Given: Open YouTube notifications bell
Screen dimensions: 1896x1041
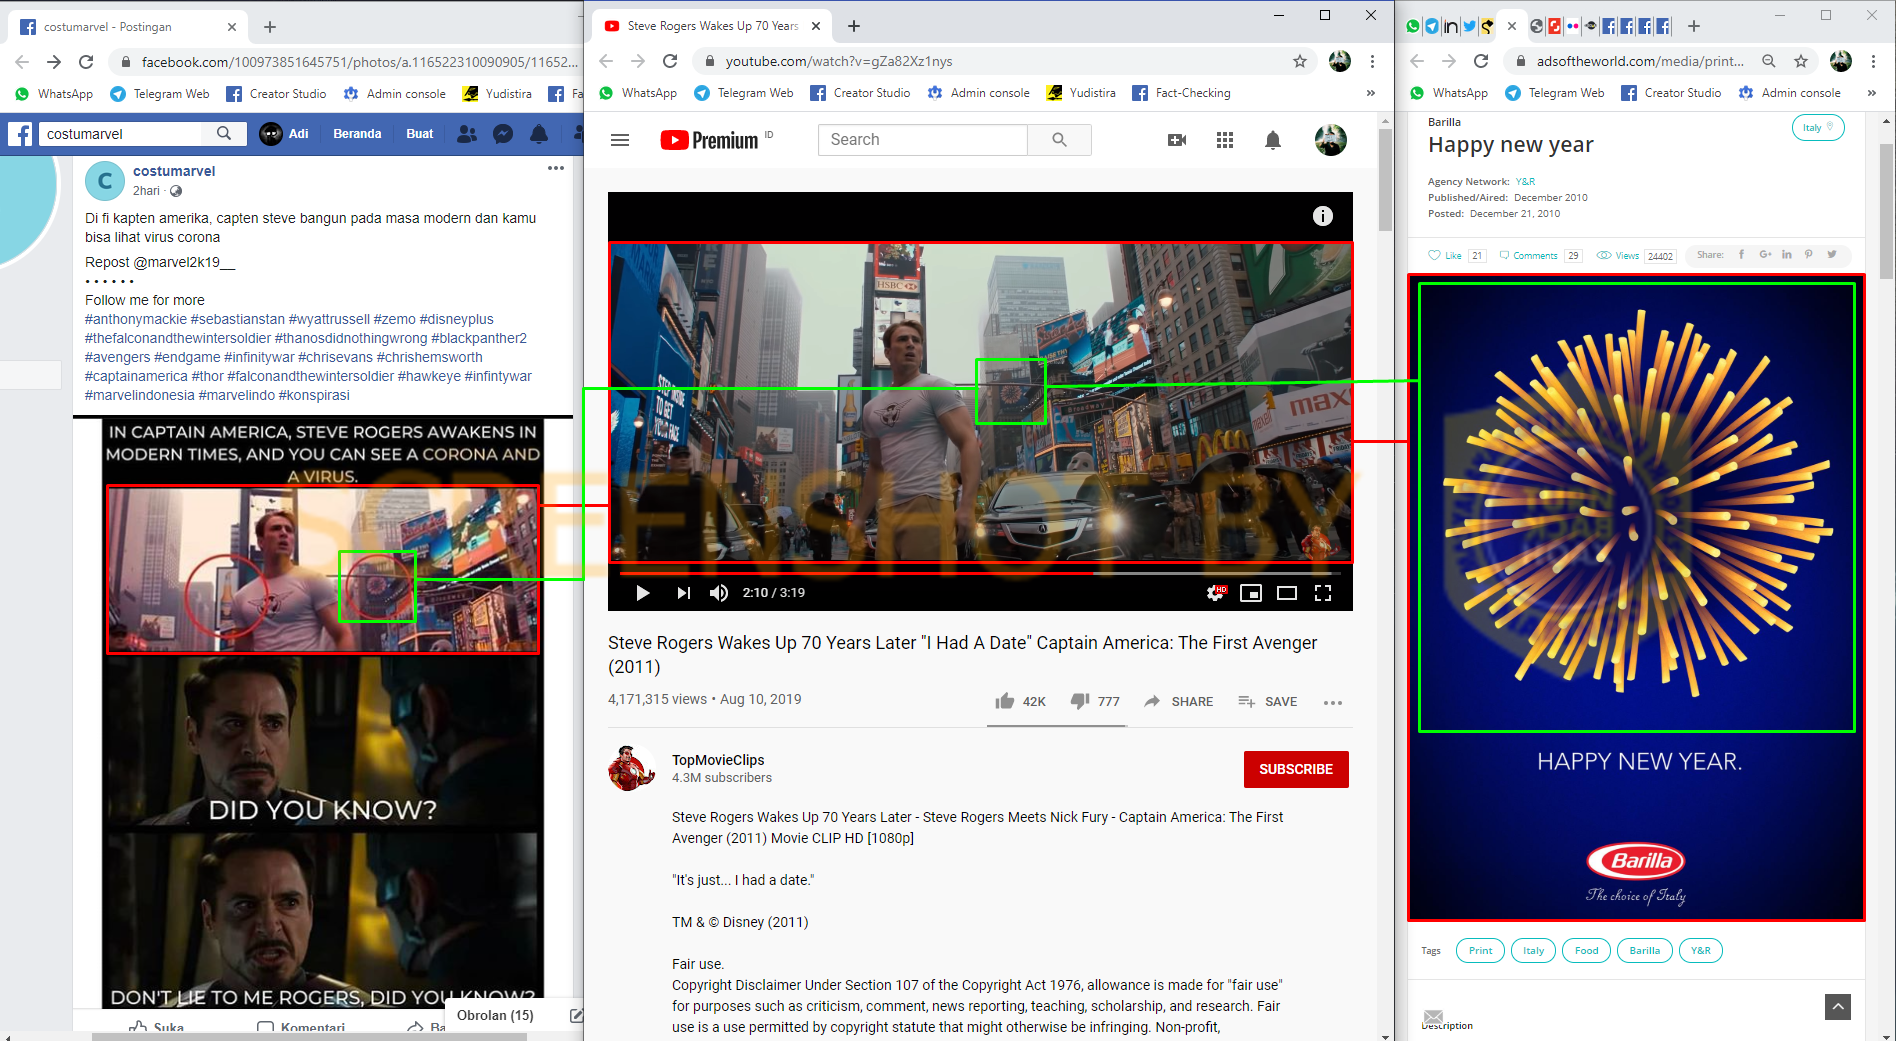Looking at the screenshot, I should click(x=1273, y=140).
